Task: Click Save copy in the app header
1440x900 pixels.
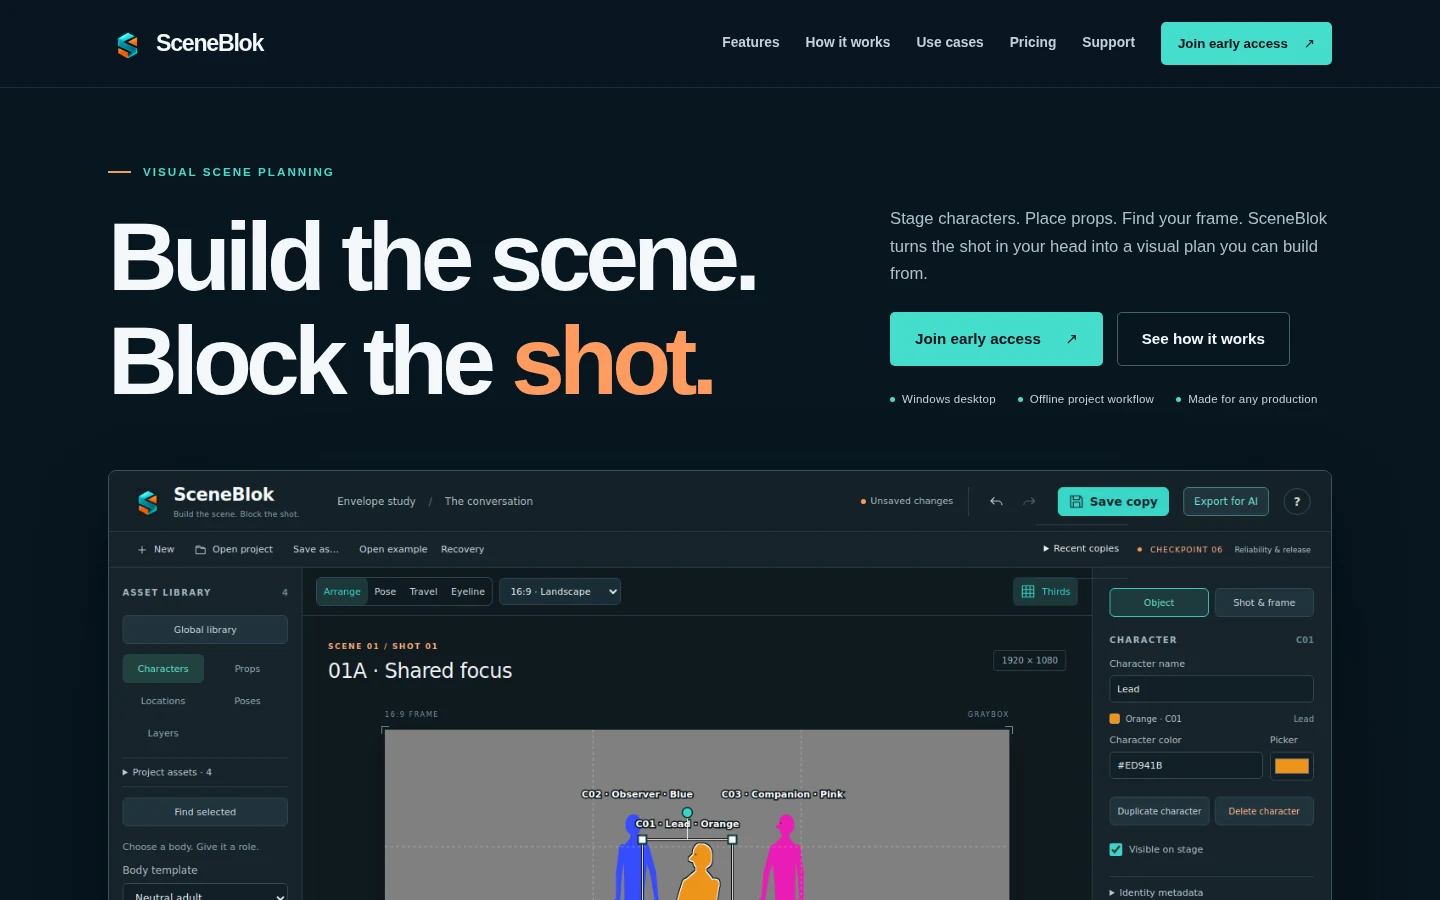Action: (1113, 502)
